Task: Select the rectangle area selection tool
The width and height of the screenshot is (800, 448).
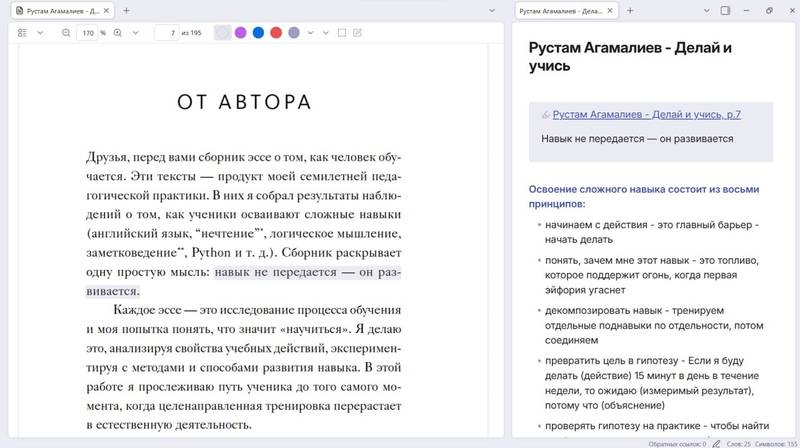Action: coord(342,33)
